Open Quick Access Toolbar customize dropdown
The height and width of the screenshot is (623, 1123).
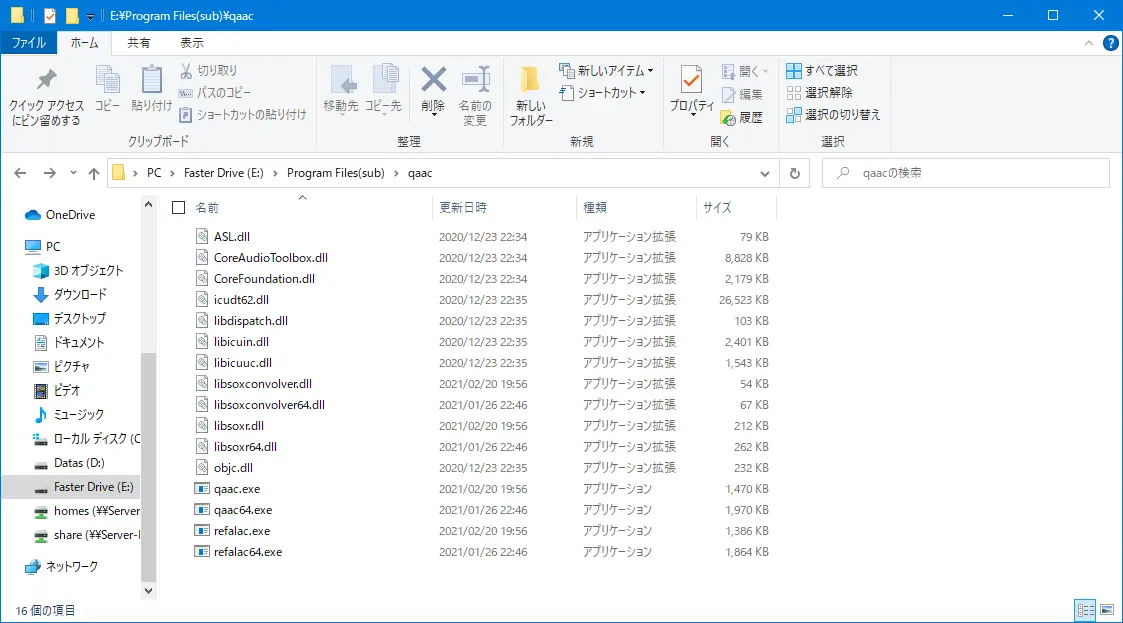(x=90, y=16)
